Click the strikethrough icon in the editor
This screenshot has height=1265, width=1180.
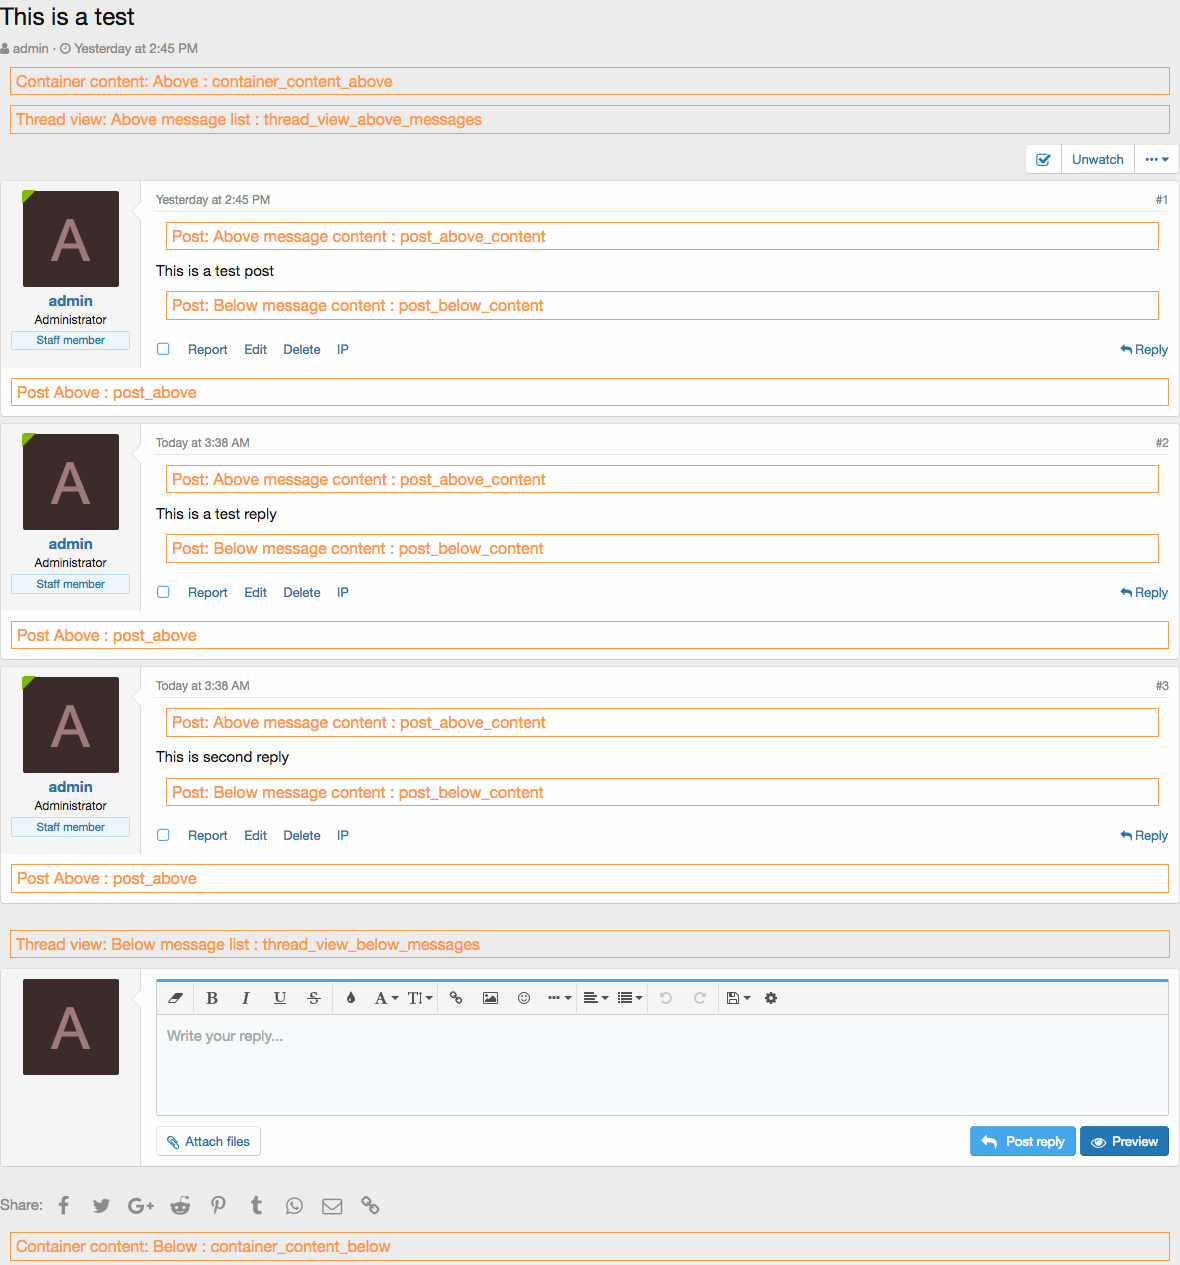coord(314,998)
